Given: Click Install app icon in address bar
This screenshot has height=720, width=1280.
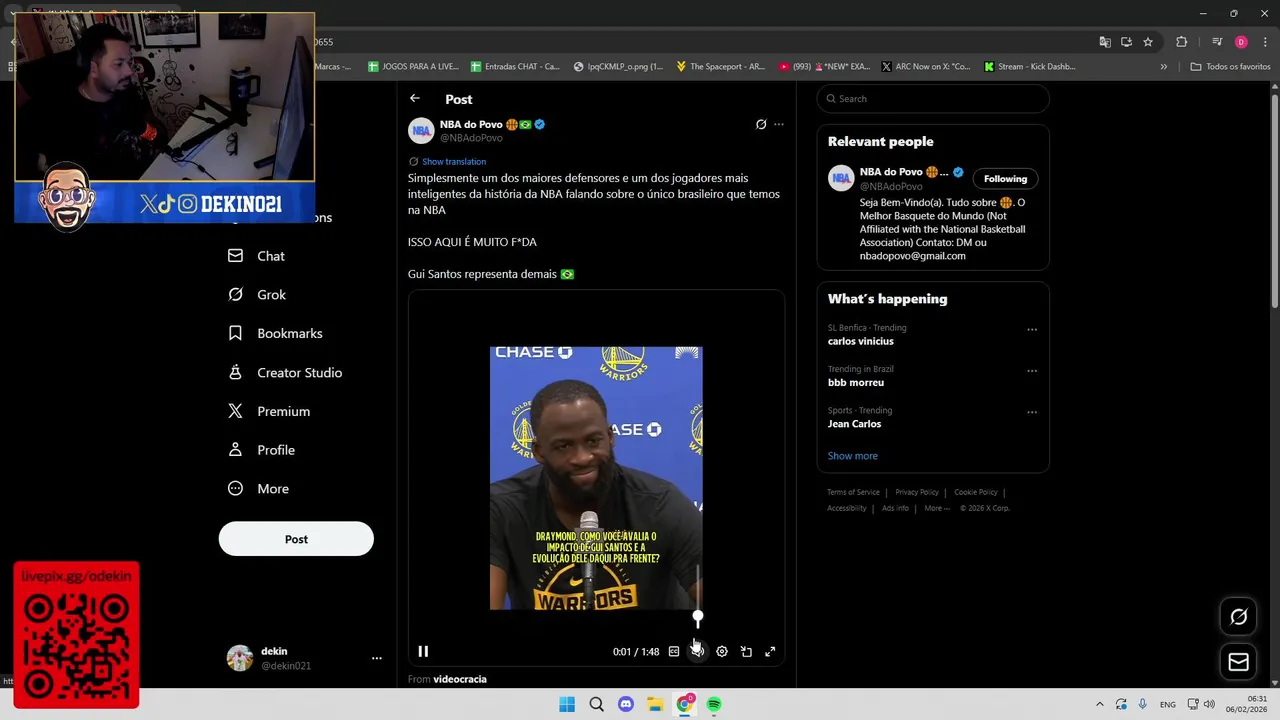Looking at the screenshot, I should coord(1126,42).
